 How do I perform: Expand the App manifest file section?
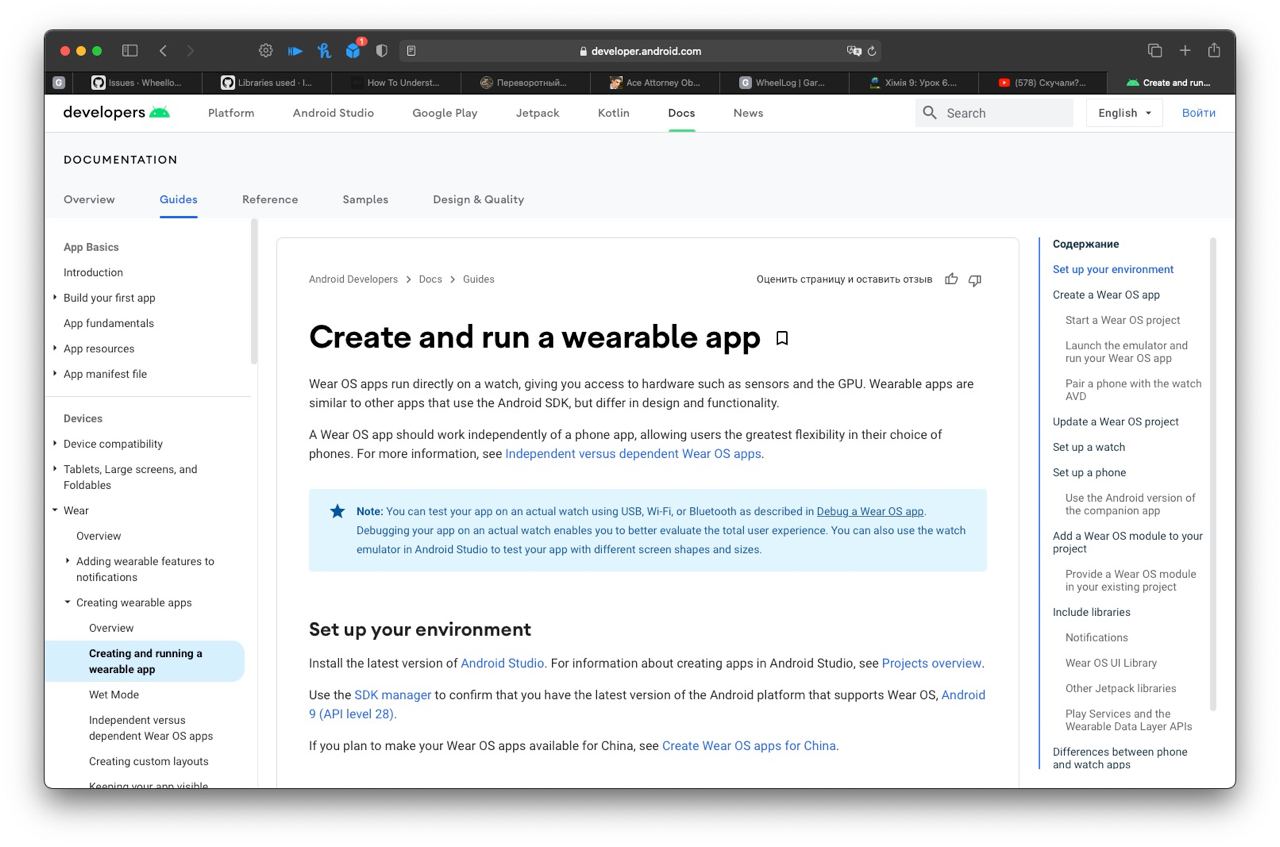(54, 373)
